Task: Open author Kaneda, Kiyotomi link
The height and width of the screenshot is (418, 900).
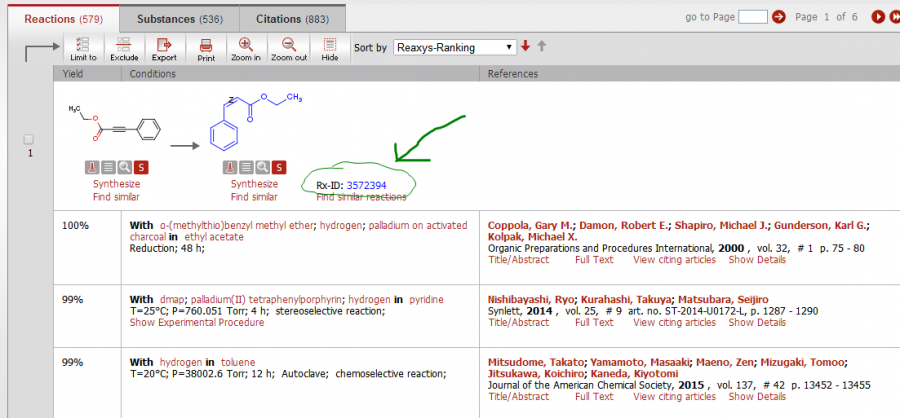Action: [x=634, y=374]
